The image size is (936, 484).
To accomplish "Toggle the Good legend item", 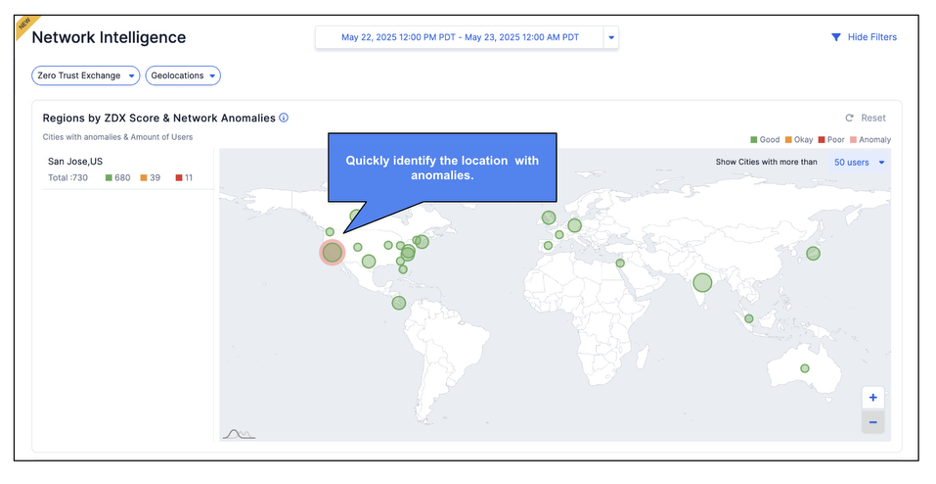I will (x=765, y=140).
